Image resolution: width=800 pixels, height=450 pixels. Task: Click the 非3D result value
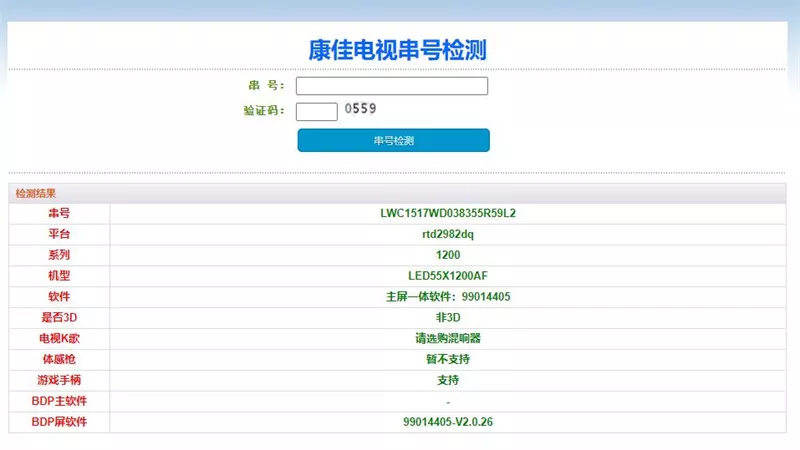tap(447, 317)
